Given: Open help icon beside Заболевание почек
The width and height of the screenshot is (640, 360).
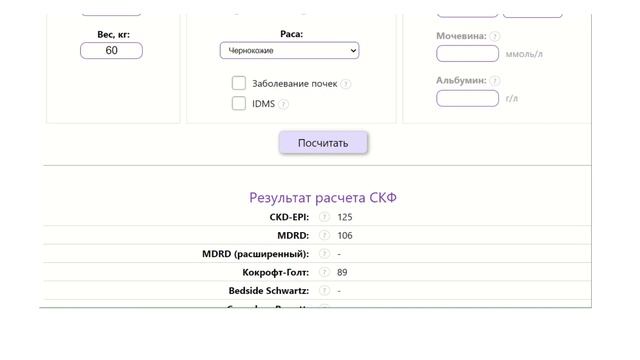Looking at the screenshot, I should [345, 84].
